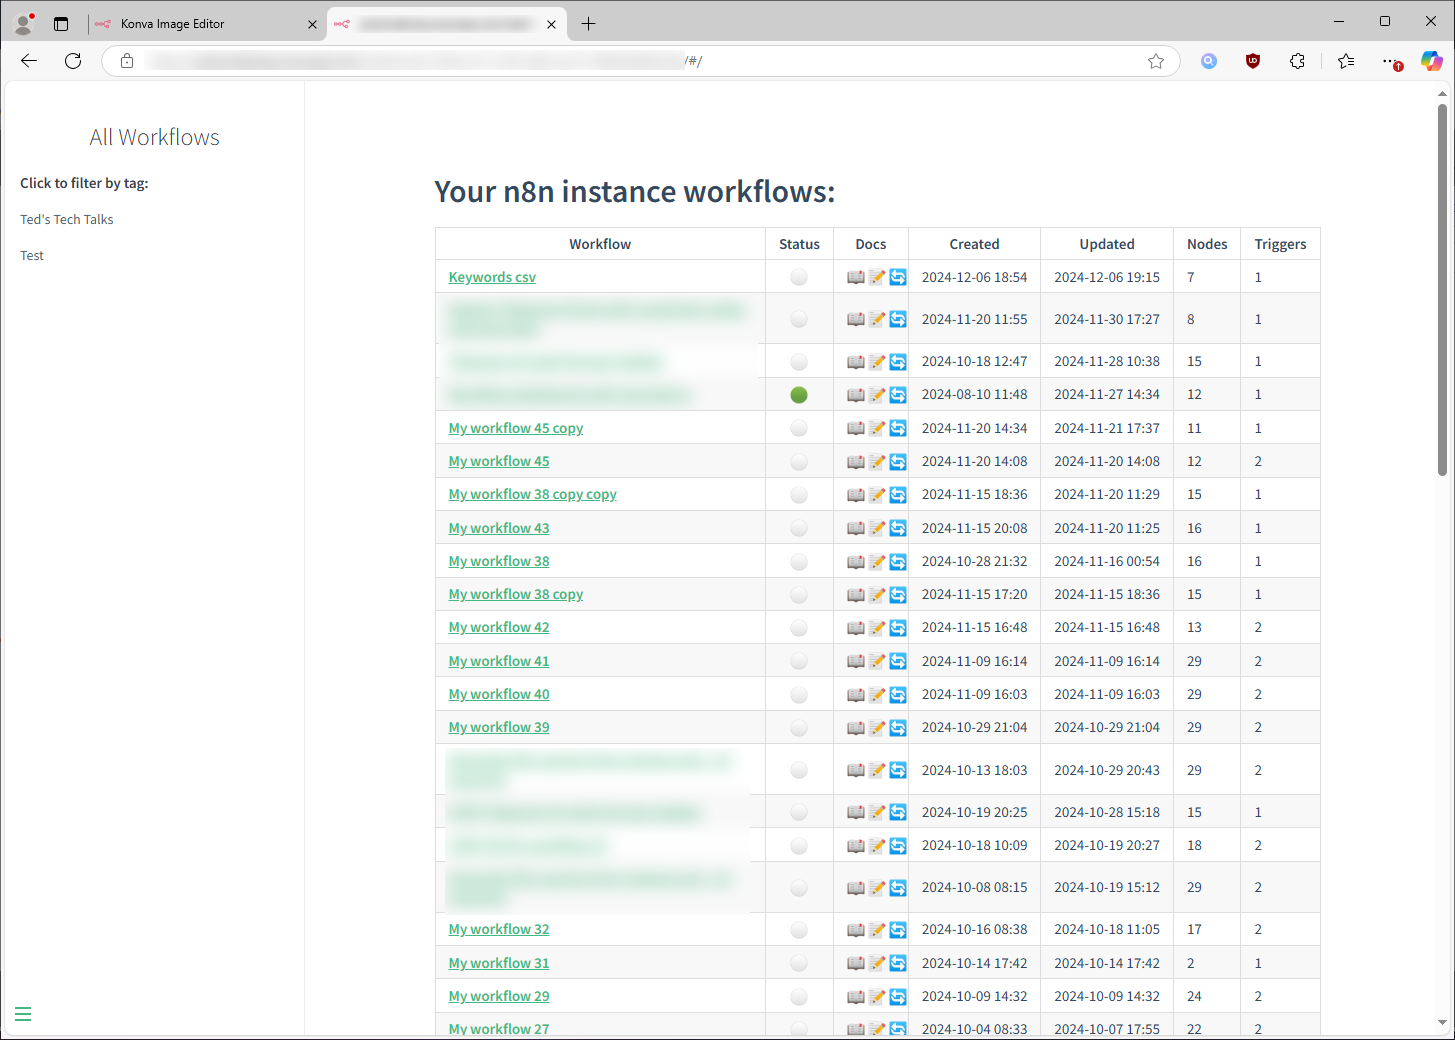Click the status circle for Keywords csv
The width and height of the screenshot is (1455, 1040).
[x=798, y=277]
